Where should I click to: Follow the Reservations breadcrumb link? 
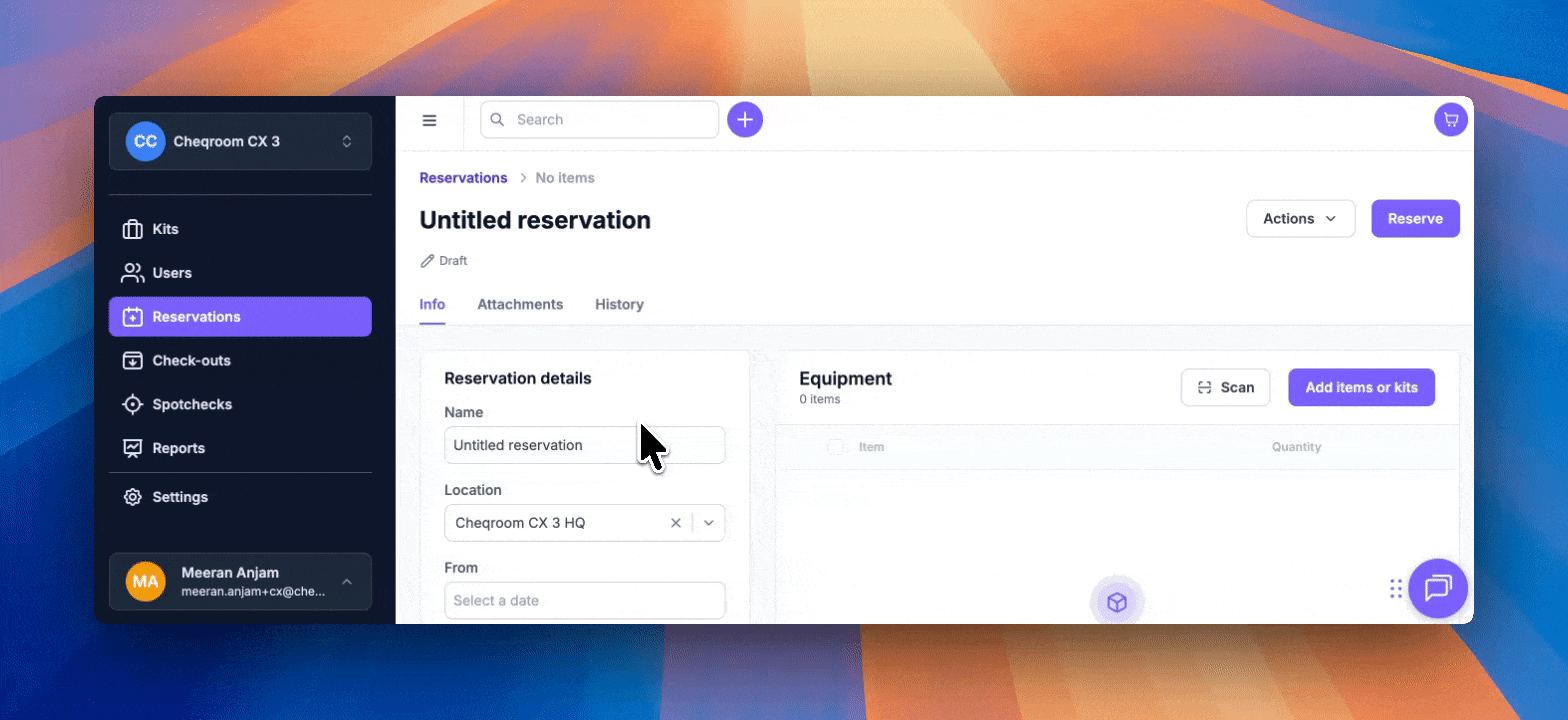[x=463, y=178]
